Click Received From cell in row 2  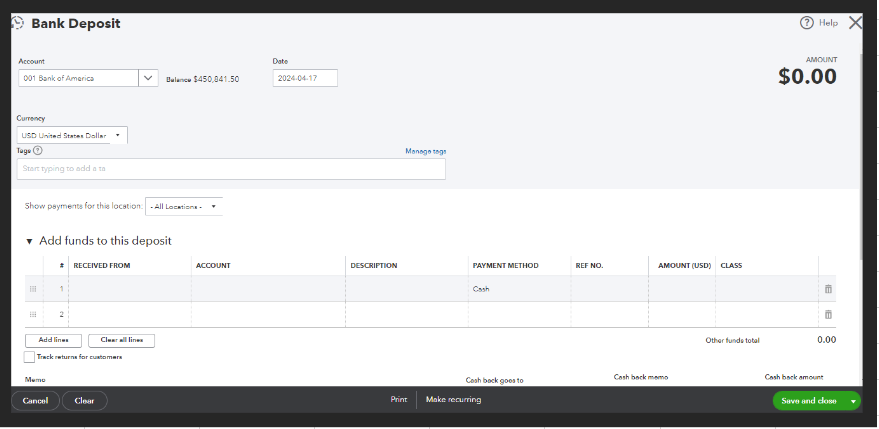130,315
